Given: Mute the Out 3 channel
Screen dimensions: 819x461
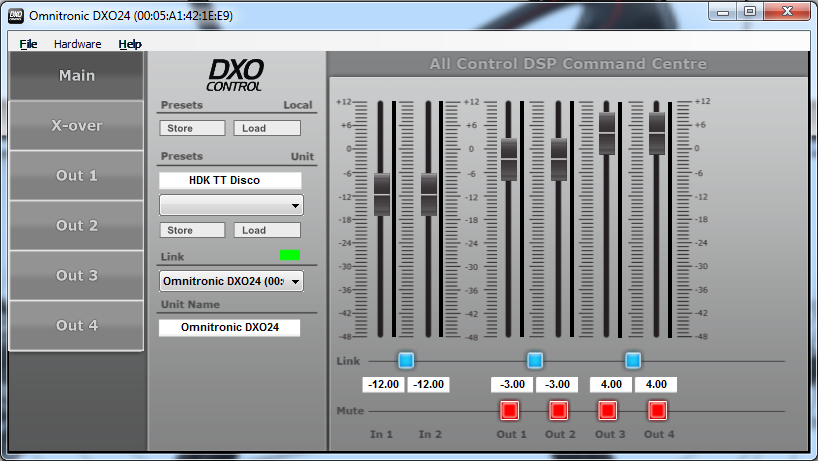Looking at the screenshot, I should click(607, 410).
